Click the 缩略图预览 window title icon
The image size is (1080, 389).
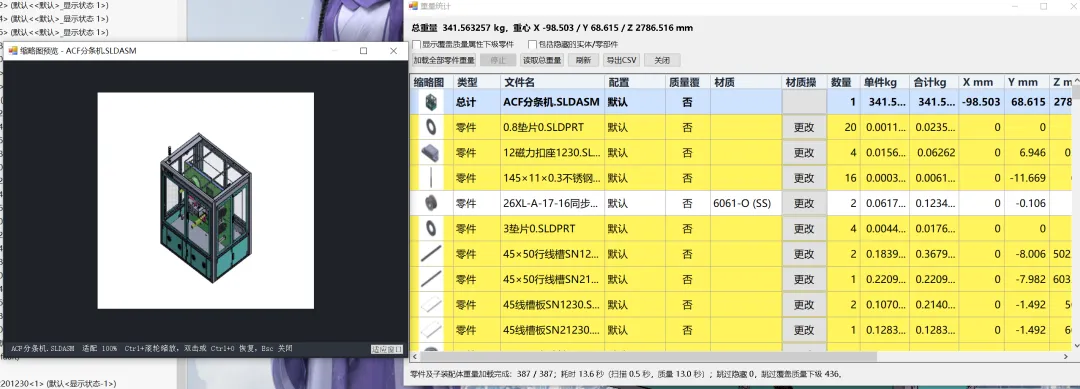click(12, 50)
